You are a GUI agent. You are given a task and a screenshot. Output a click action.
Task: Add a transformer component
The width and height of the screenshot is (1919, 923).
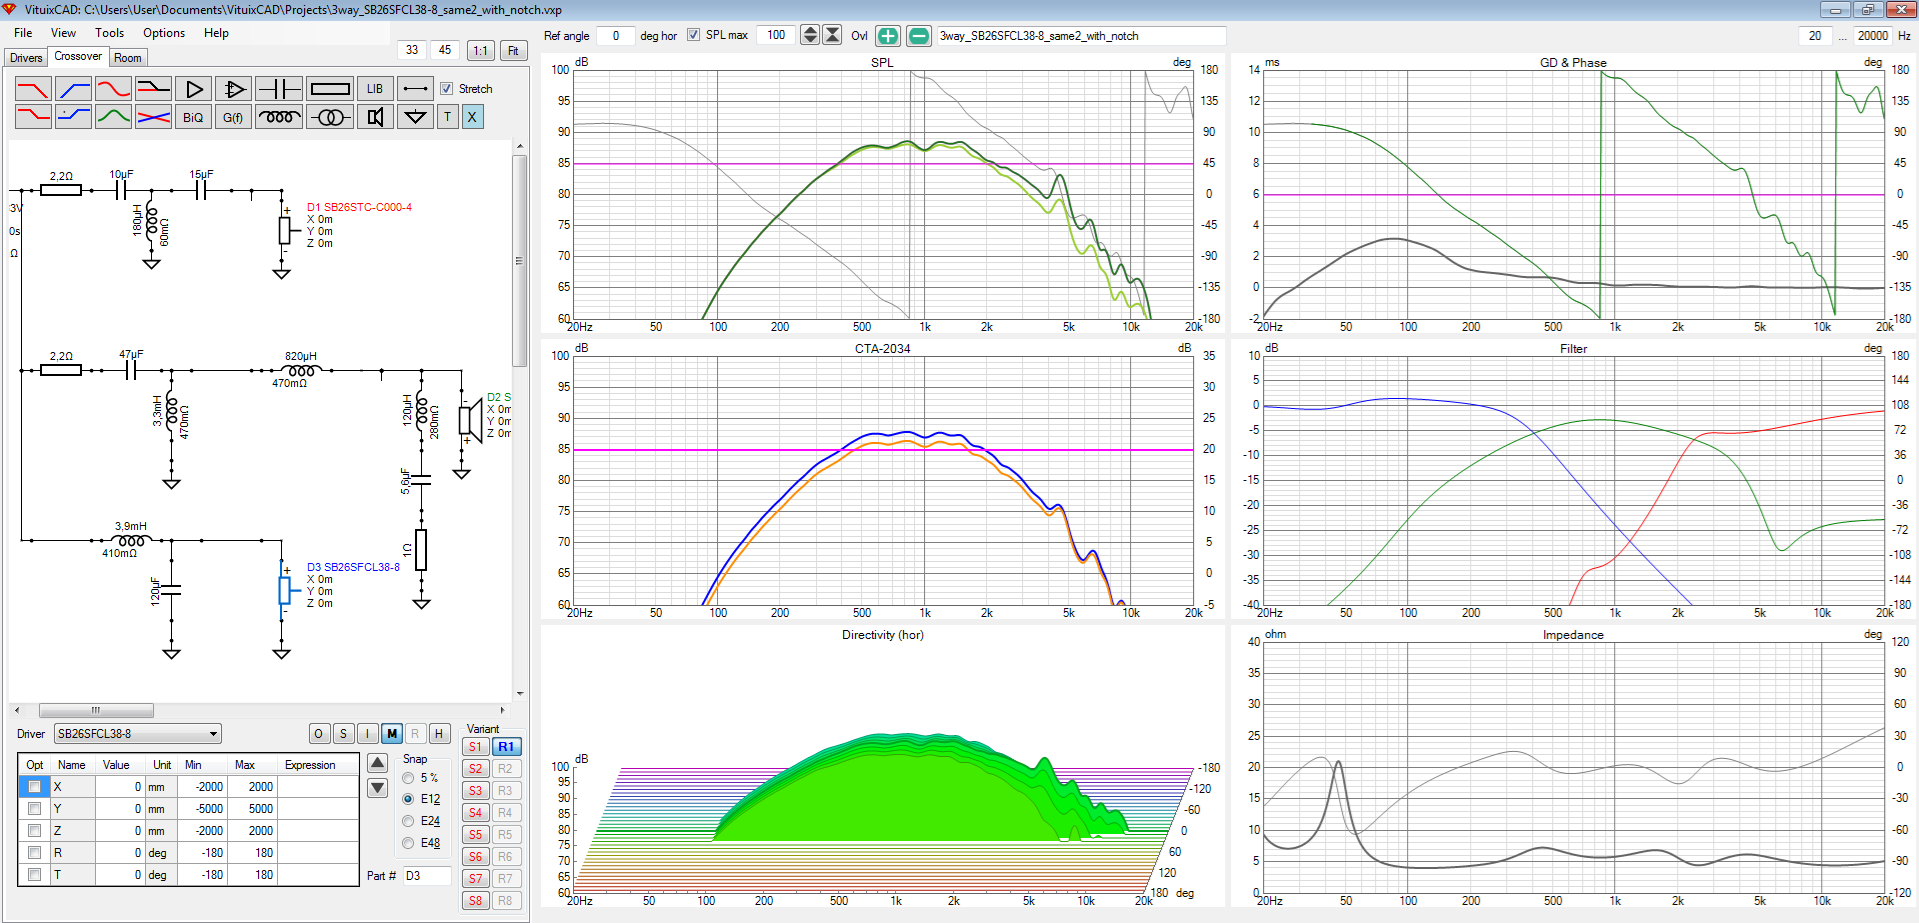[x=330, y=117]
